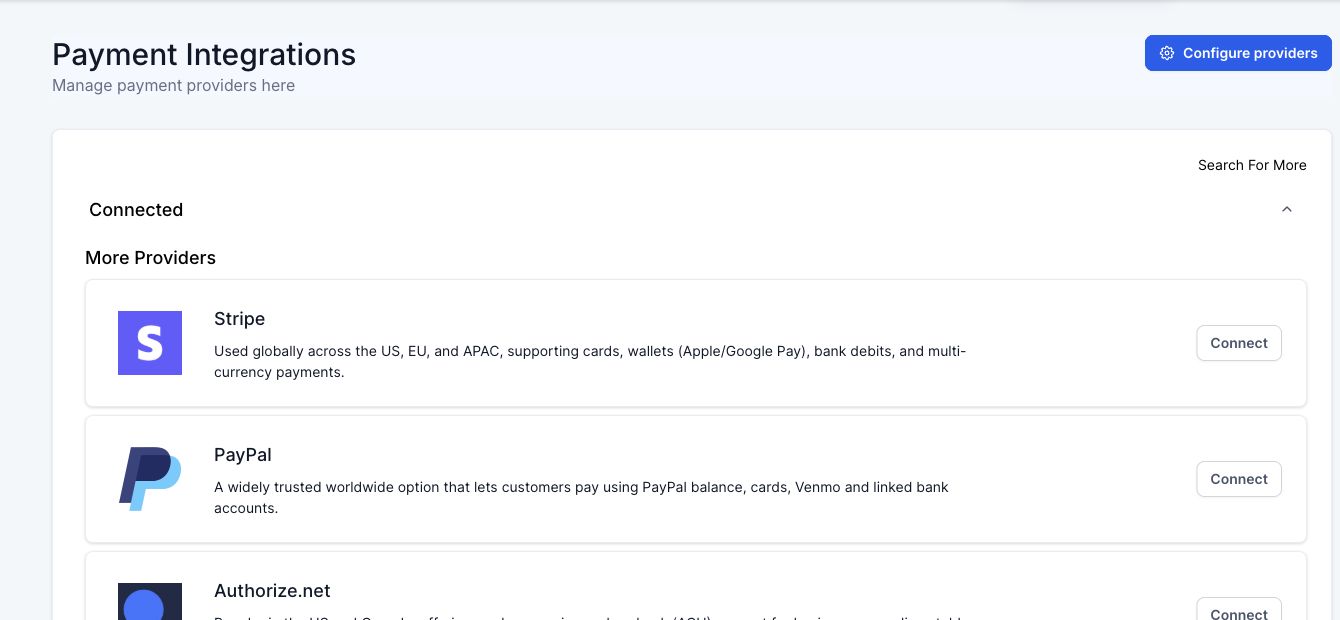Click the Connected section heading
Screen dimensions: 1340x620
(136, 210)
